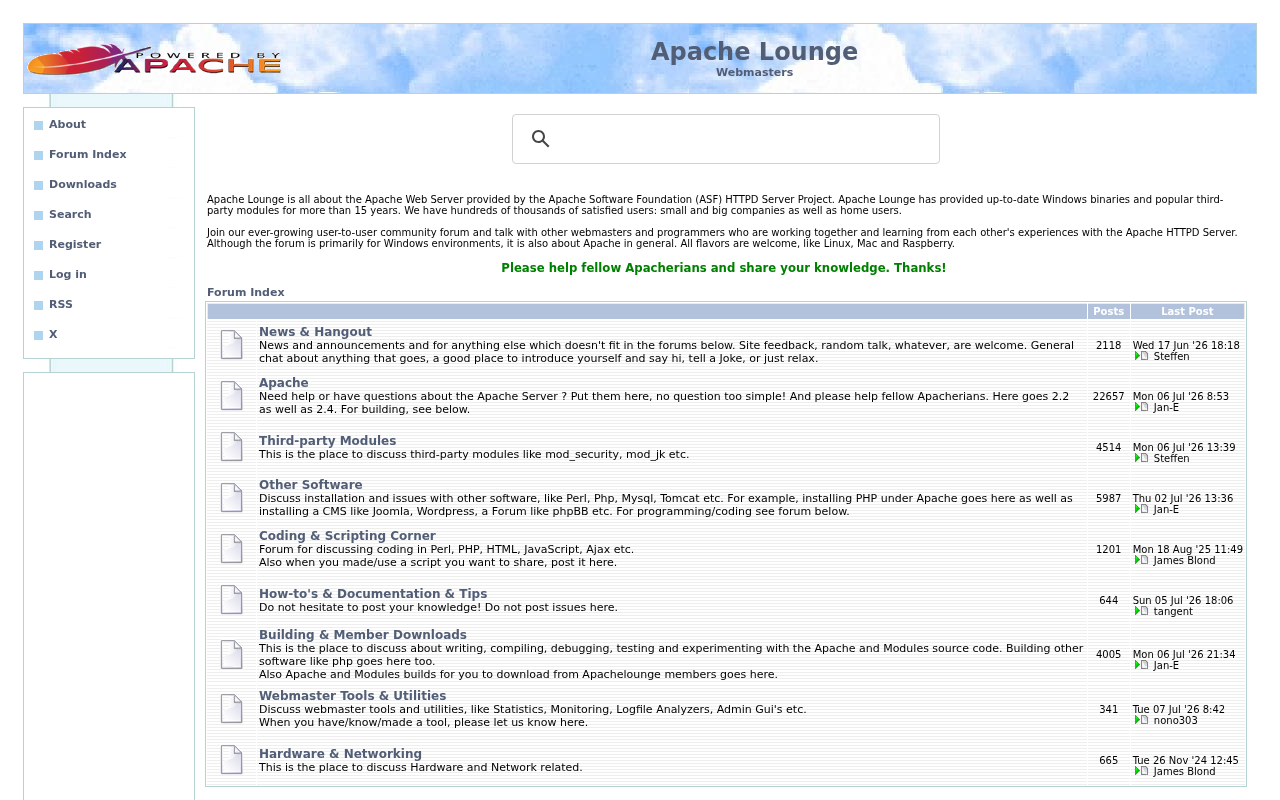Click the Building & Member Downloads folder icon
The height and width of the screenshot is (800, 1280).
coord(231,655)
